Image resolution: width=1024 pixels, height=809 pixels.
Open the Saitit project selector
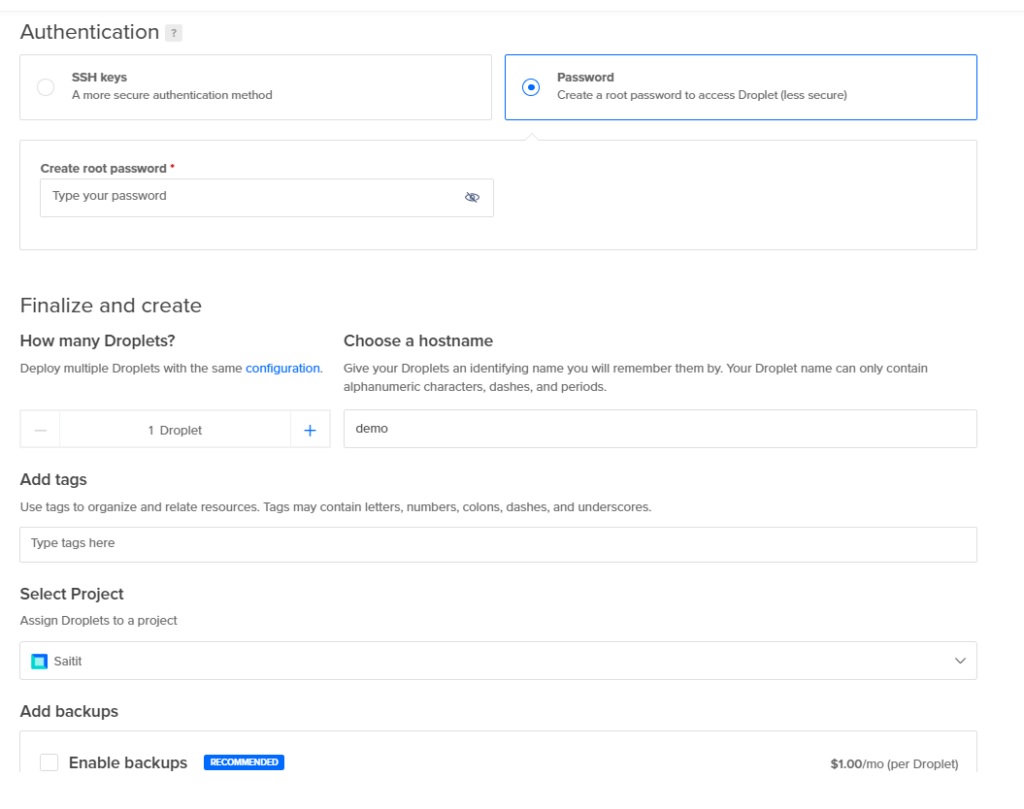click(498, 661)
